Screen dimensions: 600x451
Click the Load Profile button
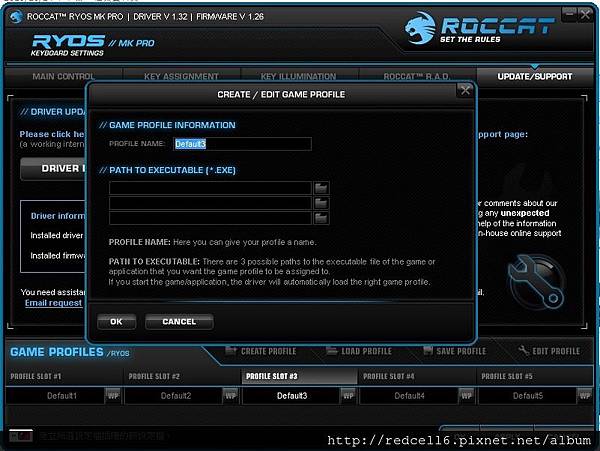[359, 351]
